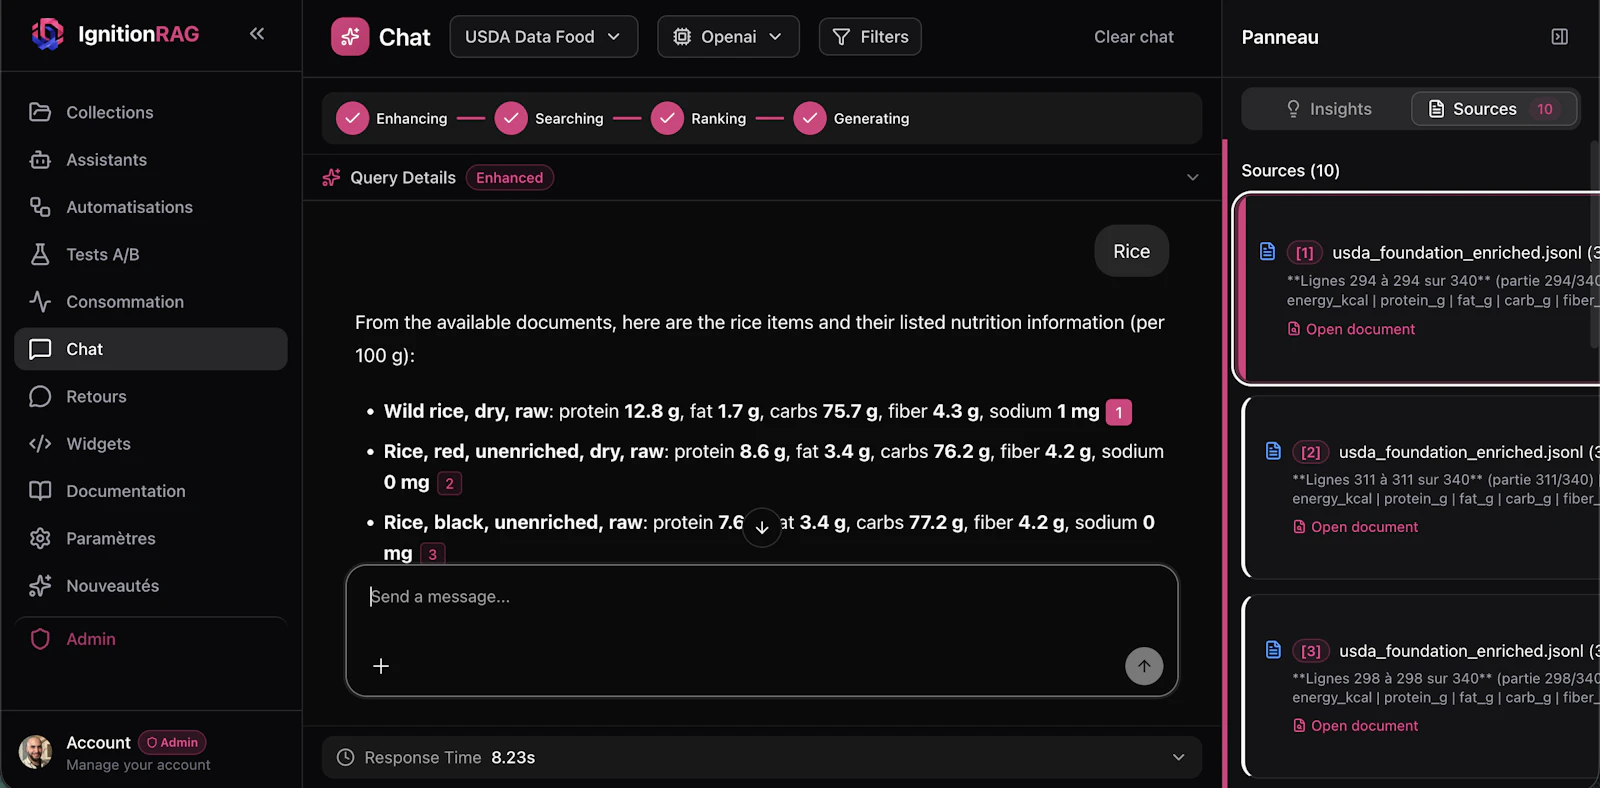The image size is (1600, 788).
Task: Click the Widgets code brackets icon
Action: click(x=40, y=444)
